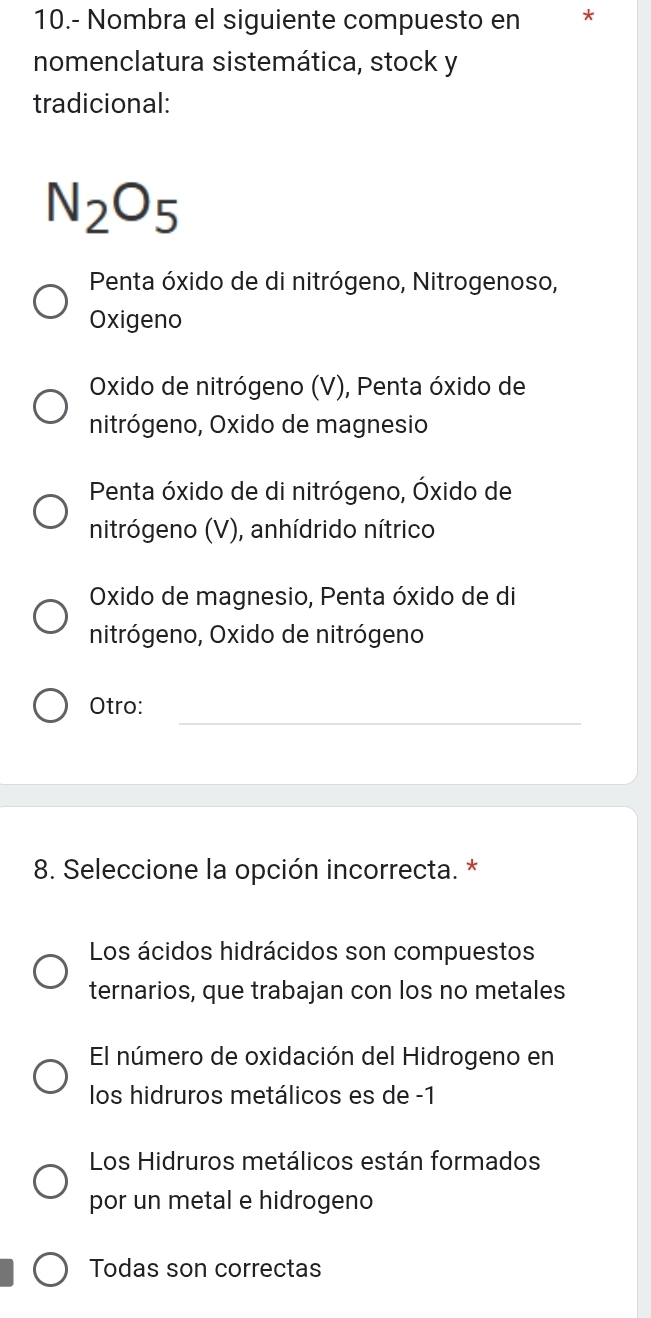Pick the radio button for the "anhídrido nítrico" answer
The height and width of the screenshot is (1318, 651).
(52, 511)
